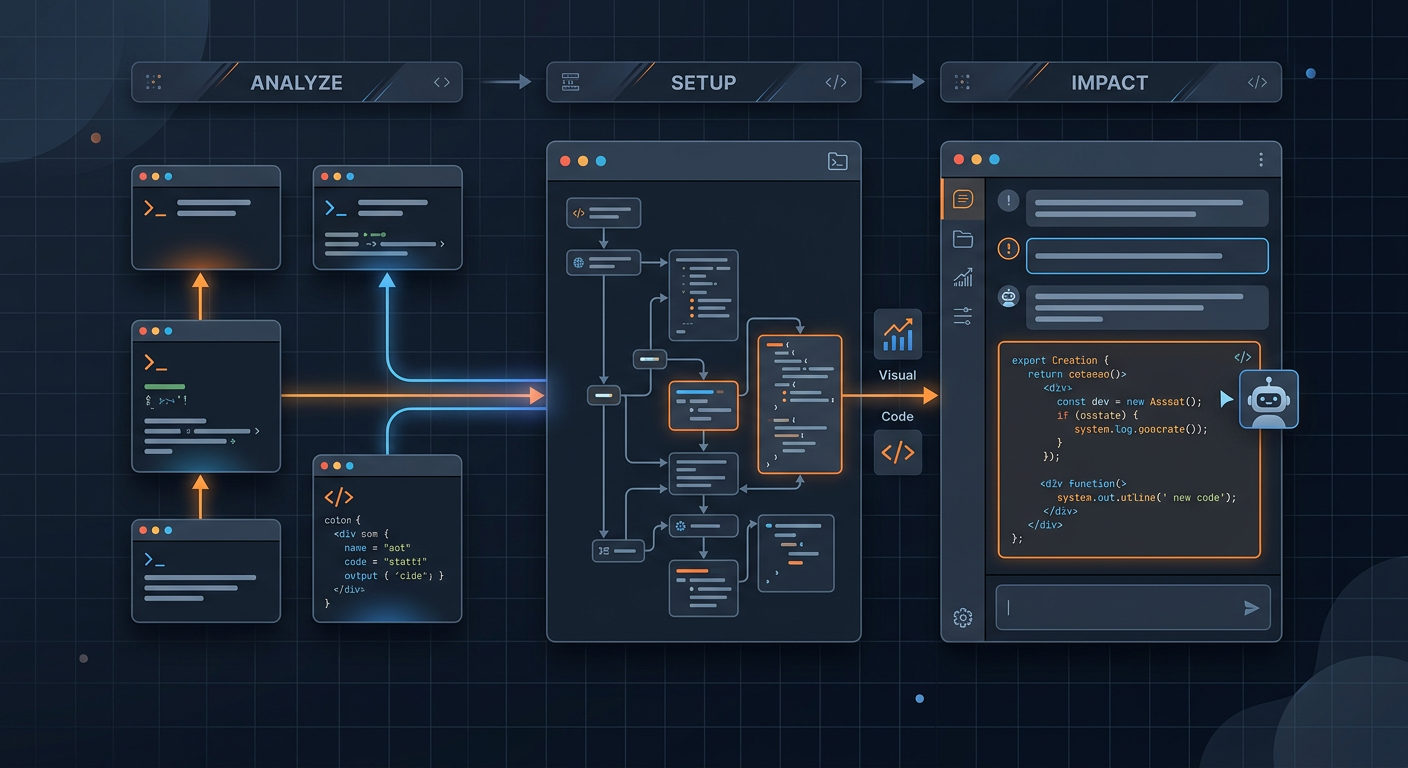Open the Visual chart icon between panels
The width and height of the screenshot is (1408, 768).
897,334
